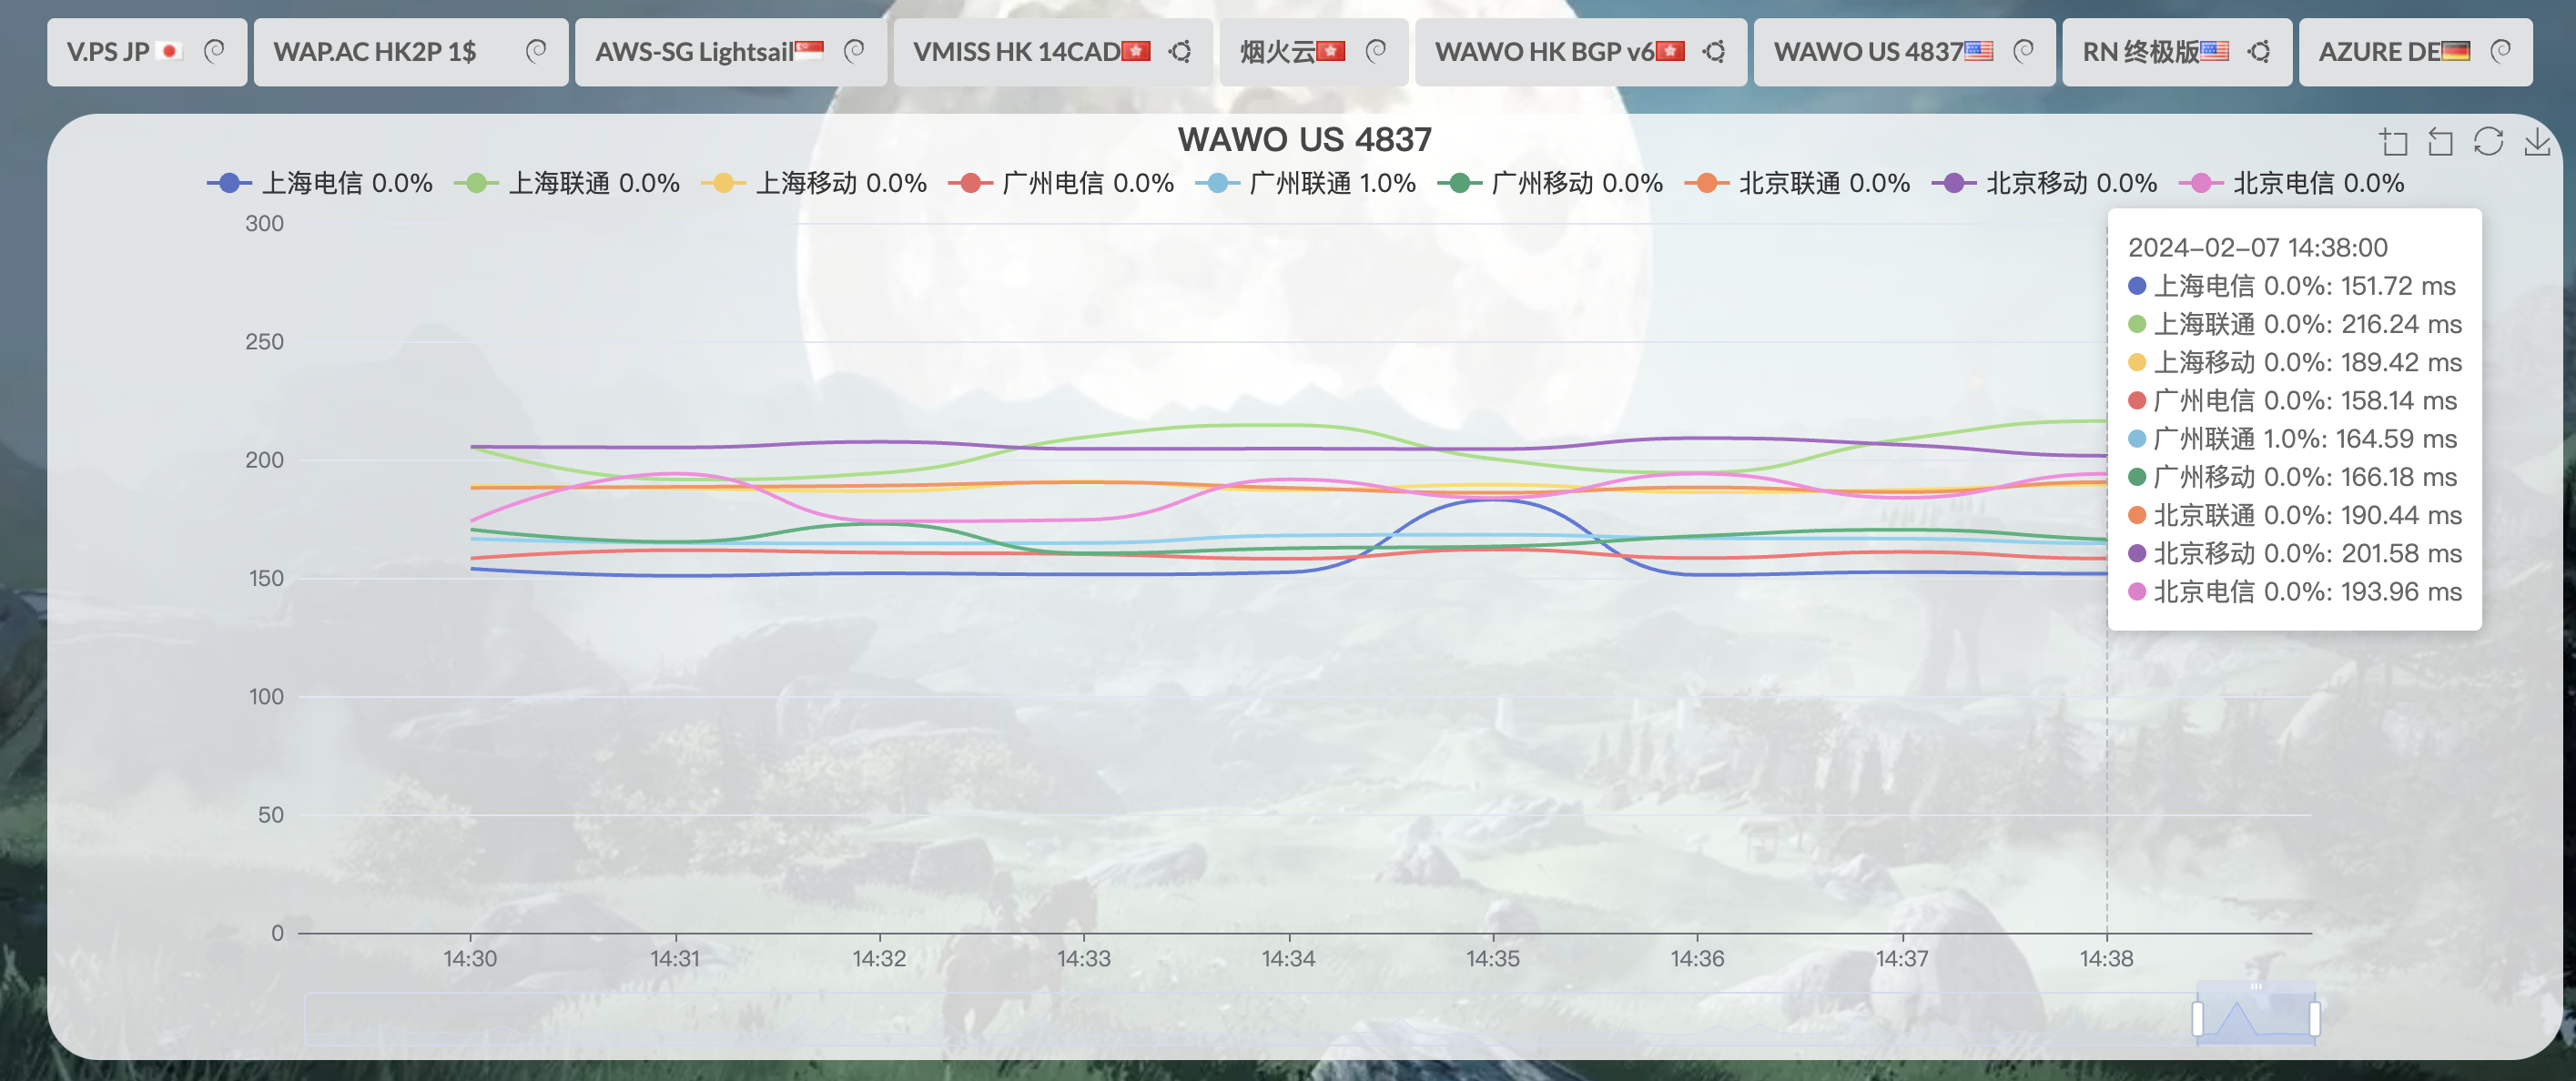
Task: Select the WAWO US 4837 tab
Action: pyautogui.click(x=1904, y=51)
